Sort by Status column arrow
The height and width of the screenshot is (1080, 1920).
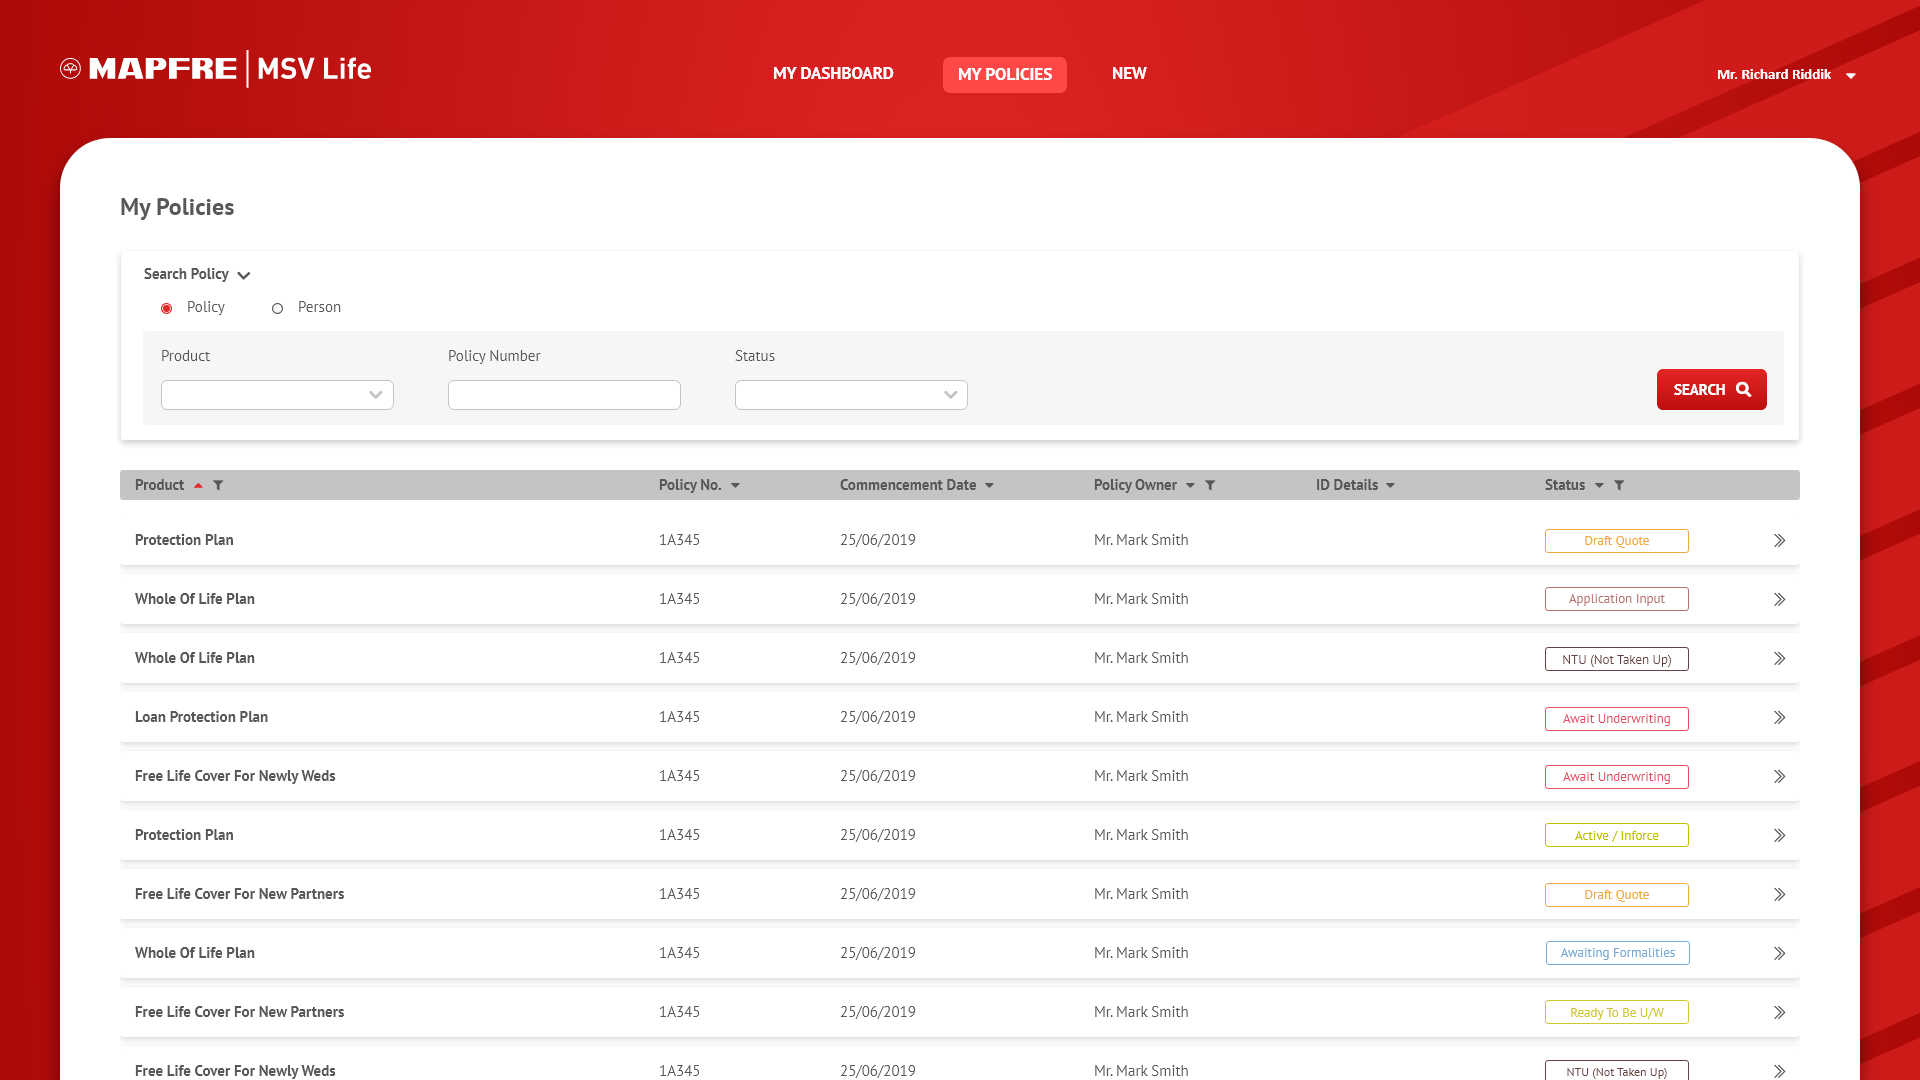(1599, 486)
